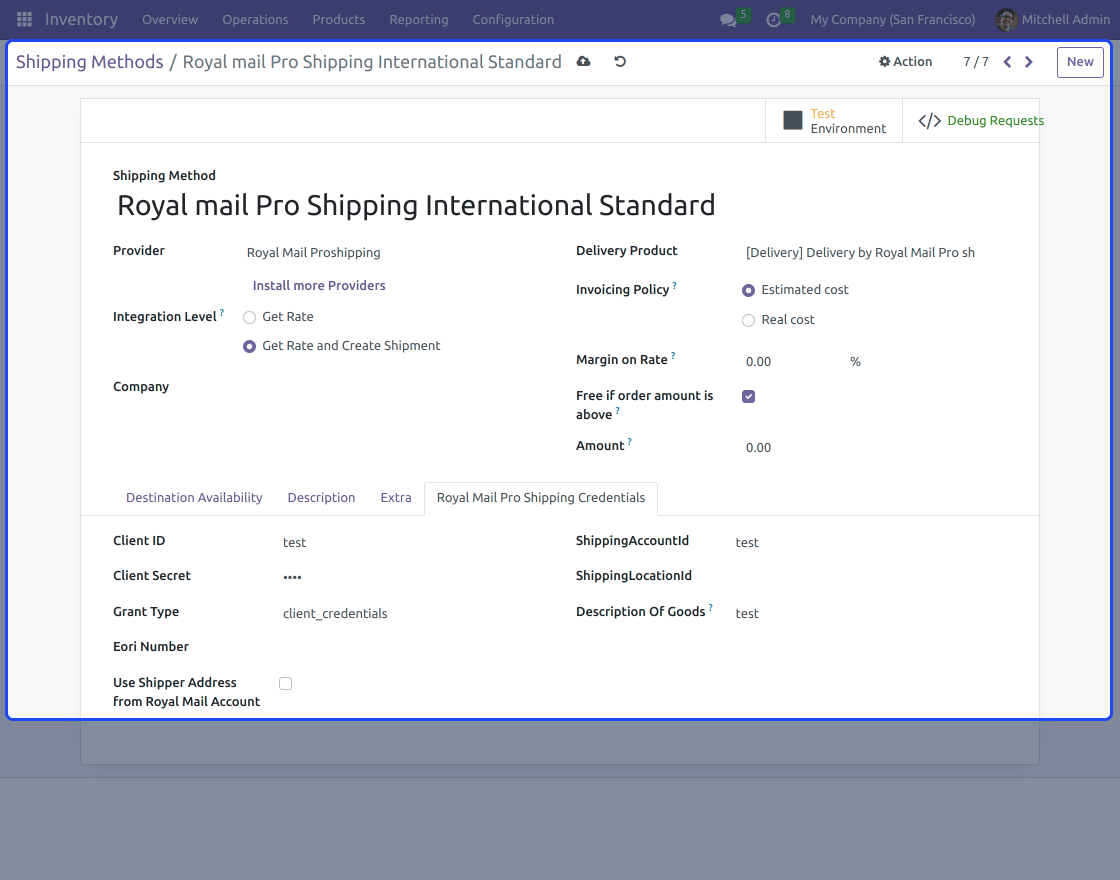Open Integration Level help tooltip
The image size is (1120, 880).
click(221, 312)
